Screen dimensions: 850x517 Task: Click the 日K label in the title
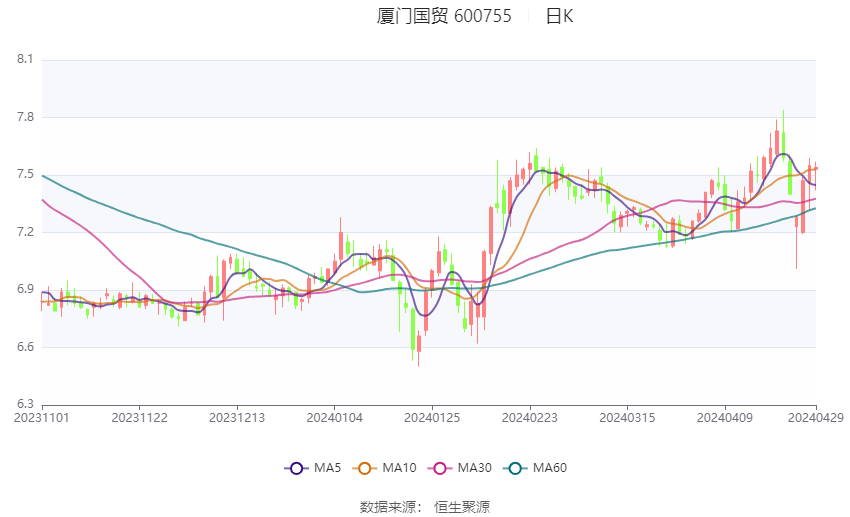point(559,16)
